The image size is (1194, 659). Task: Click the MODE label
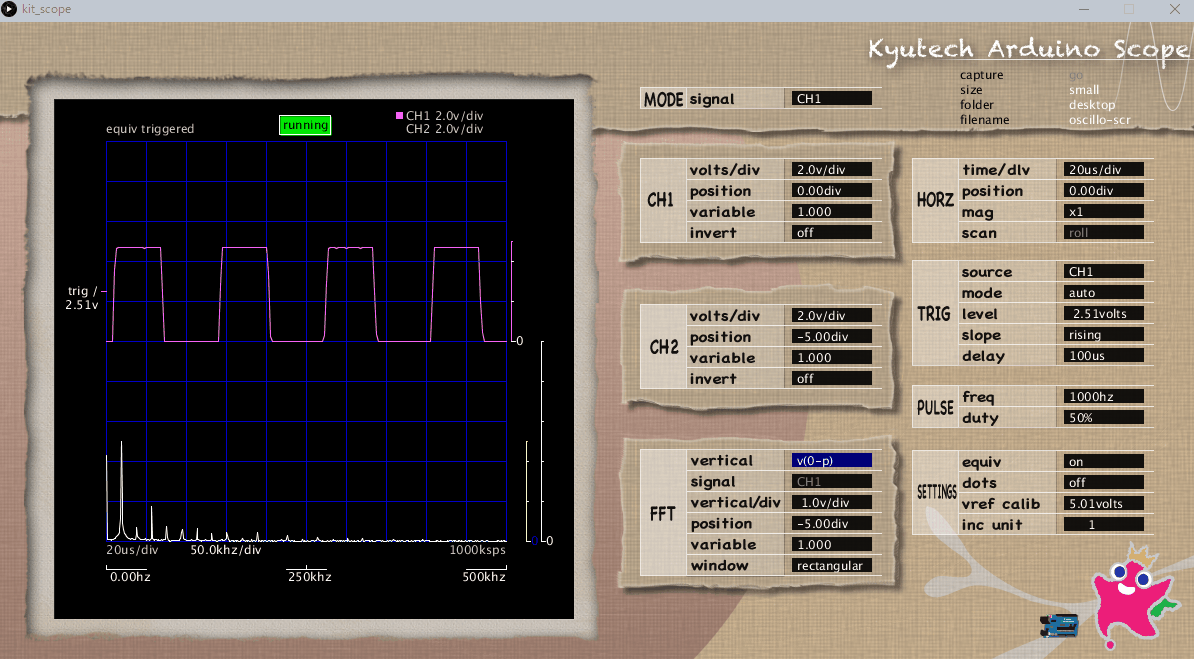pyautogui.click(x=663, y=100)
